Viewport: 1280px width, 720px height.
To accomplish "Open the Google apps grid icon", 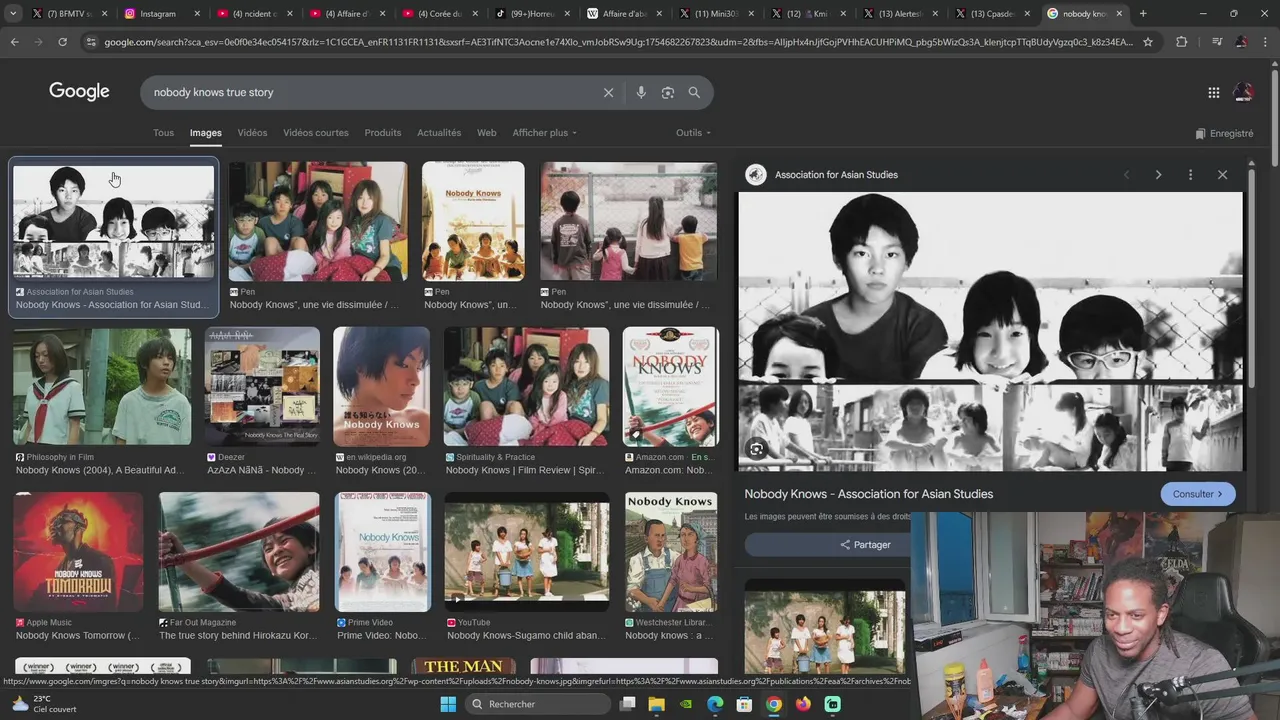I will click(1213, 92).
